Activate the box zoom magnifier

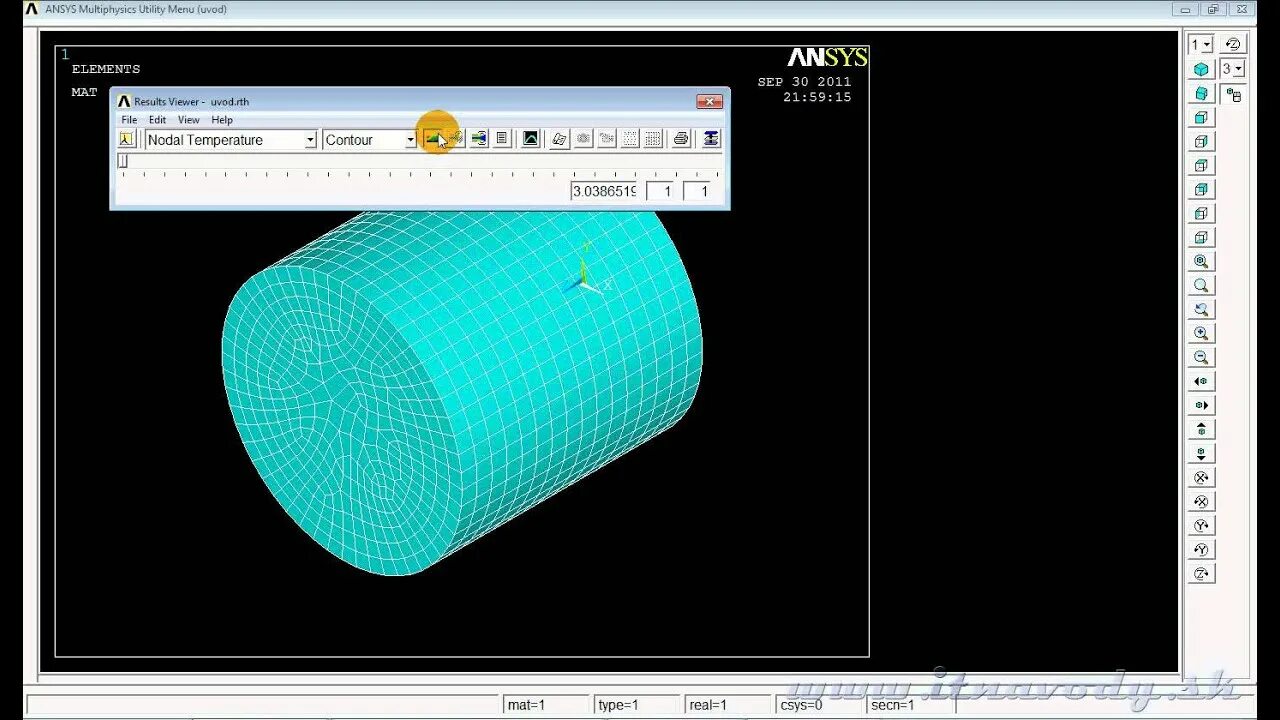[x=1201, y=285]
